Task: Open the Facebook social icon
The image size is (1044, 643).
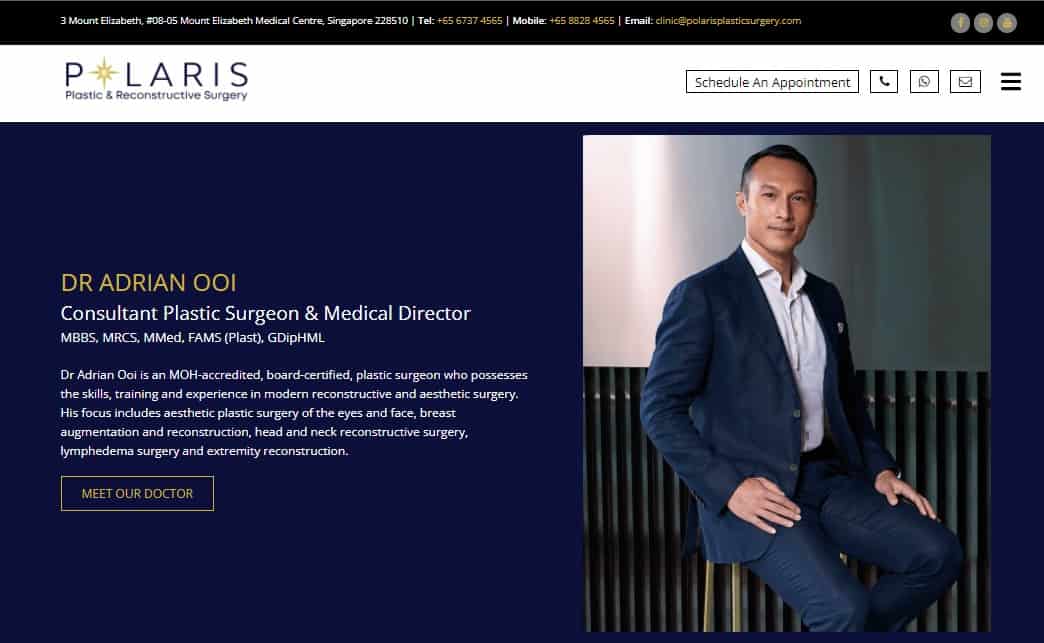Action: point(959,23)
